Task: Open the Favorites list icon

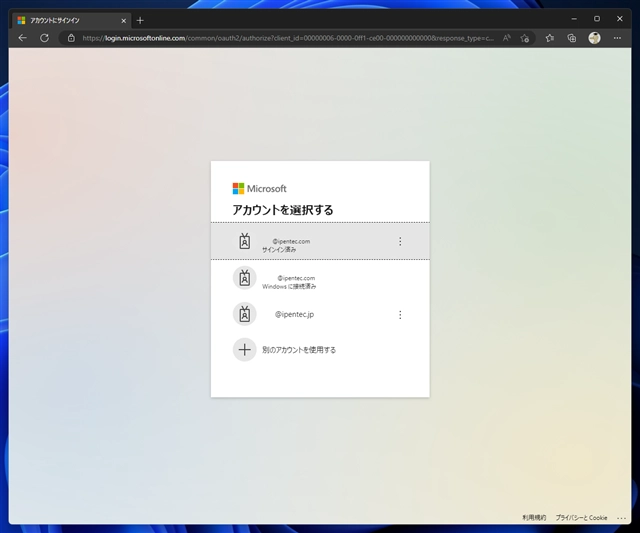Action: (x=549, y=38)
